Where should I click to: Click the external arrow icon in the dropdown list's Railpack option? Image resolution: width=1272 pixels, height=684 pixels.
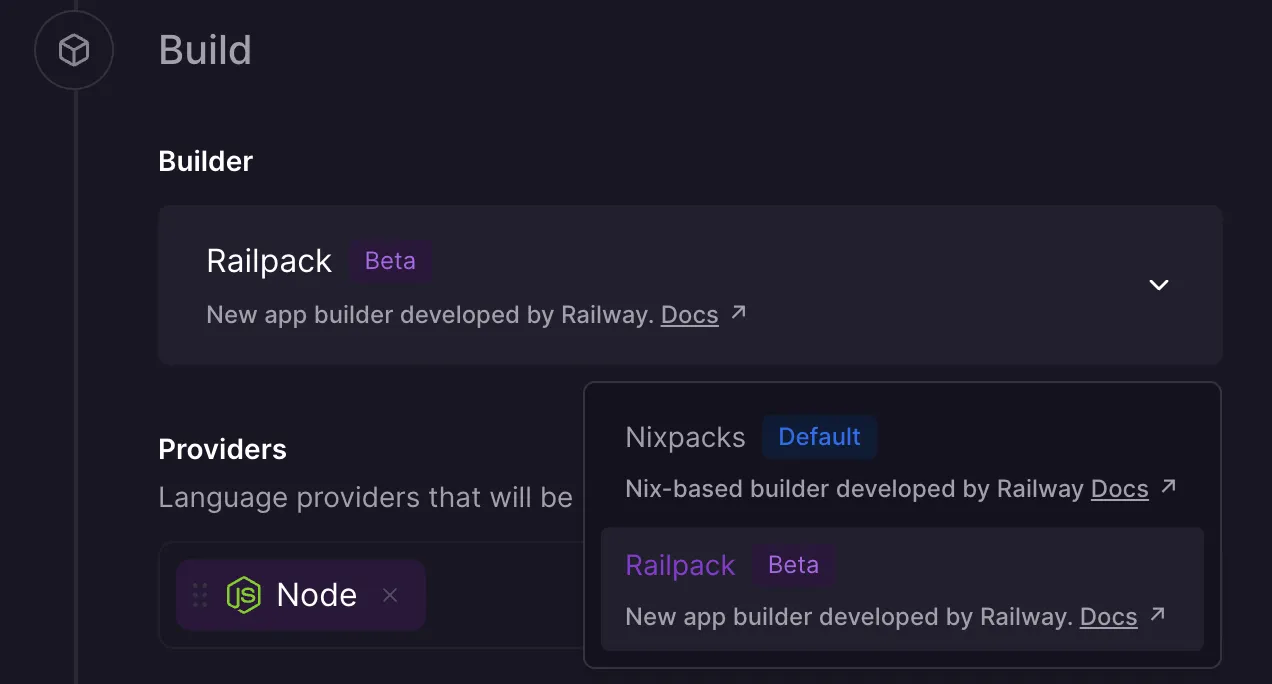(x=1157, y=615)
